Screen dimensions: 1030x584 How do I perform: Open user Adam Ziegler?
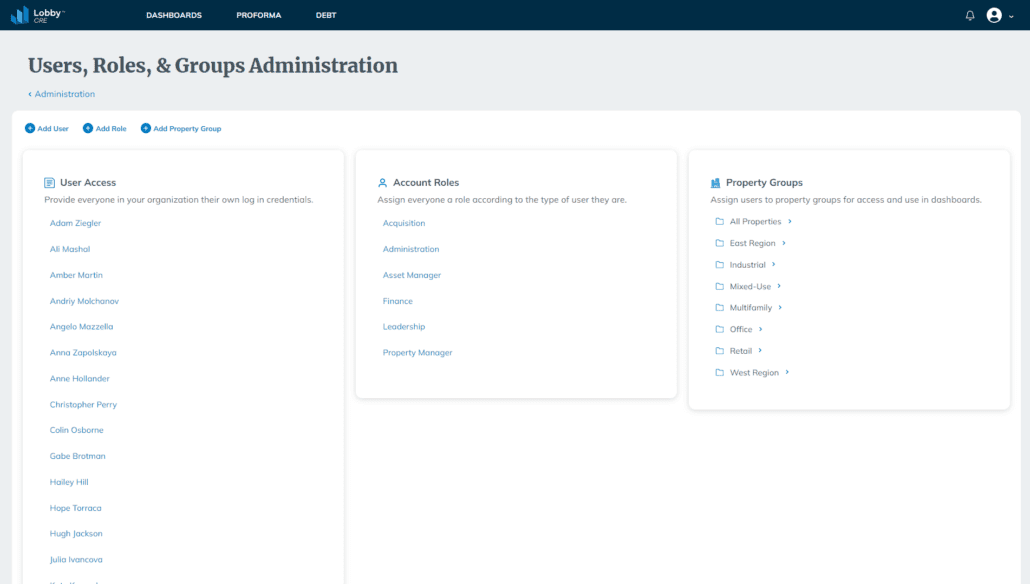(x=76, y=223)
